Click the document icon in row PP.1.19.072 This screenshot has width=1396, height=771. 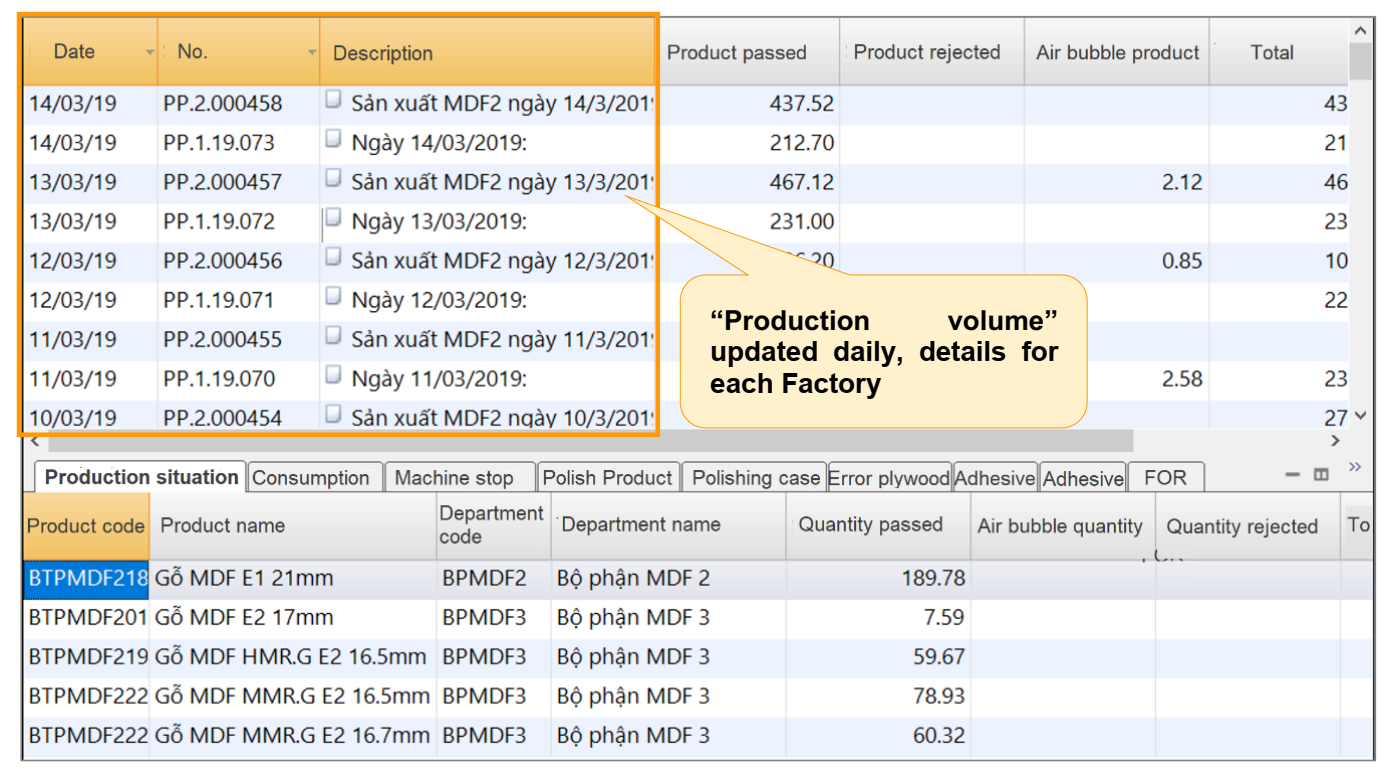click(334, 218)
